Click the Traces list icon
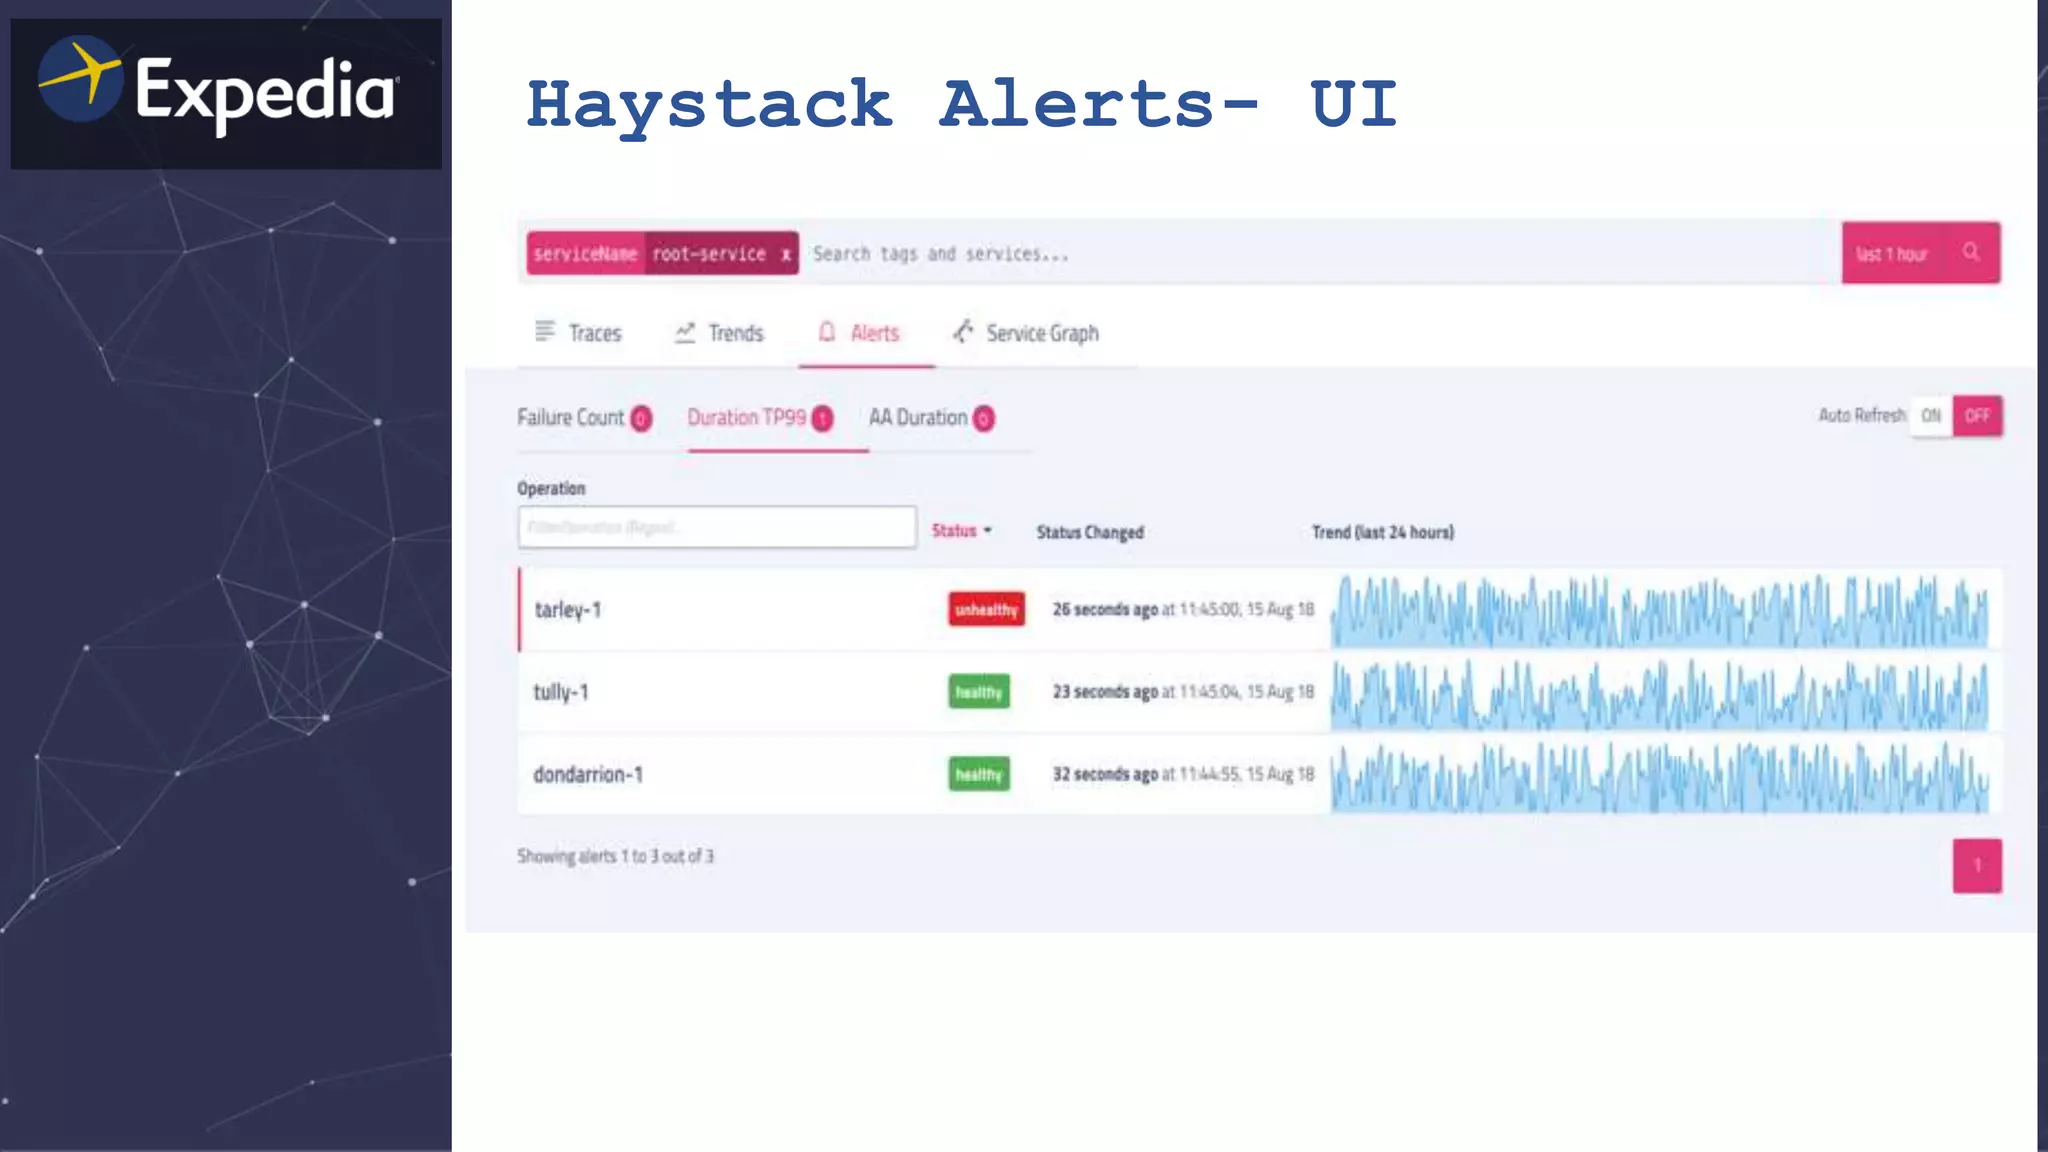The height and width of the screenshot is (1152, 2048). tap(544, 331)
